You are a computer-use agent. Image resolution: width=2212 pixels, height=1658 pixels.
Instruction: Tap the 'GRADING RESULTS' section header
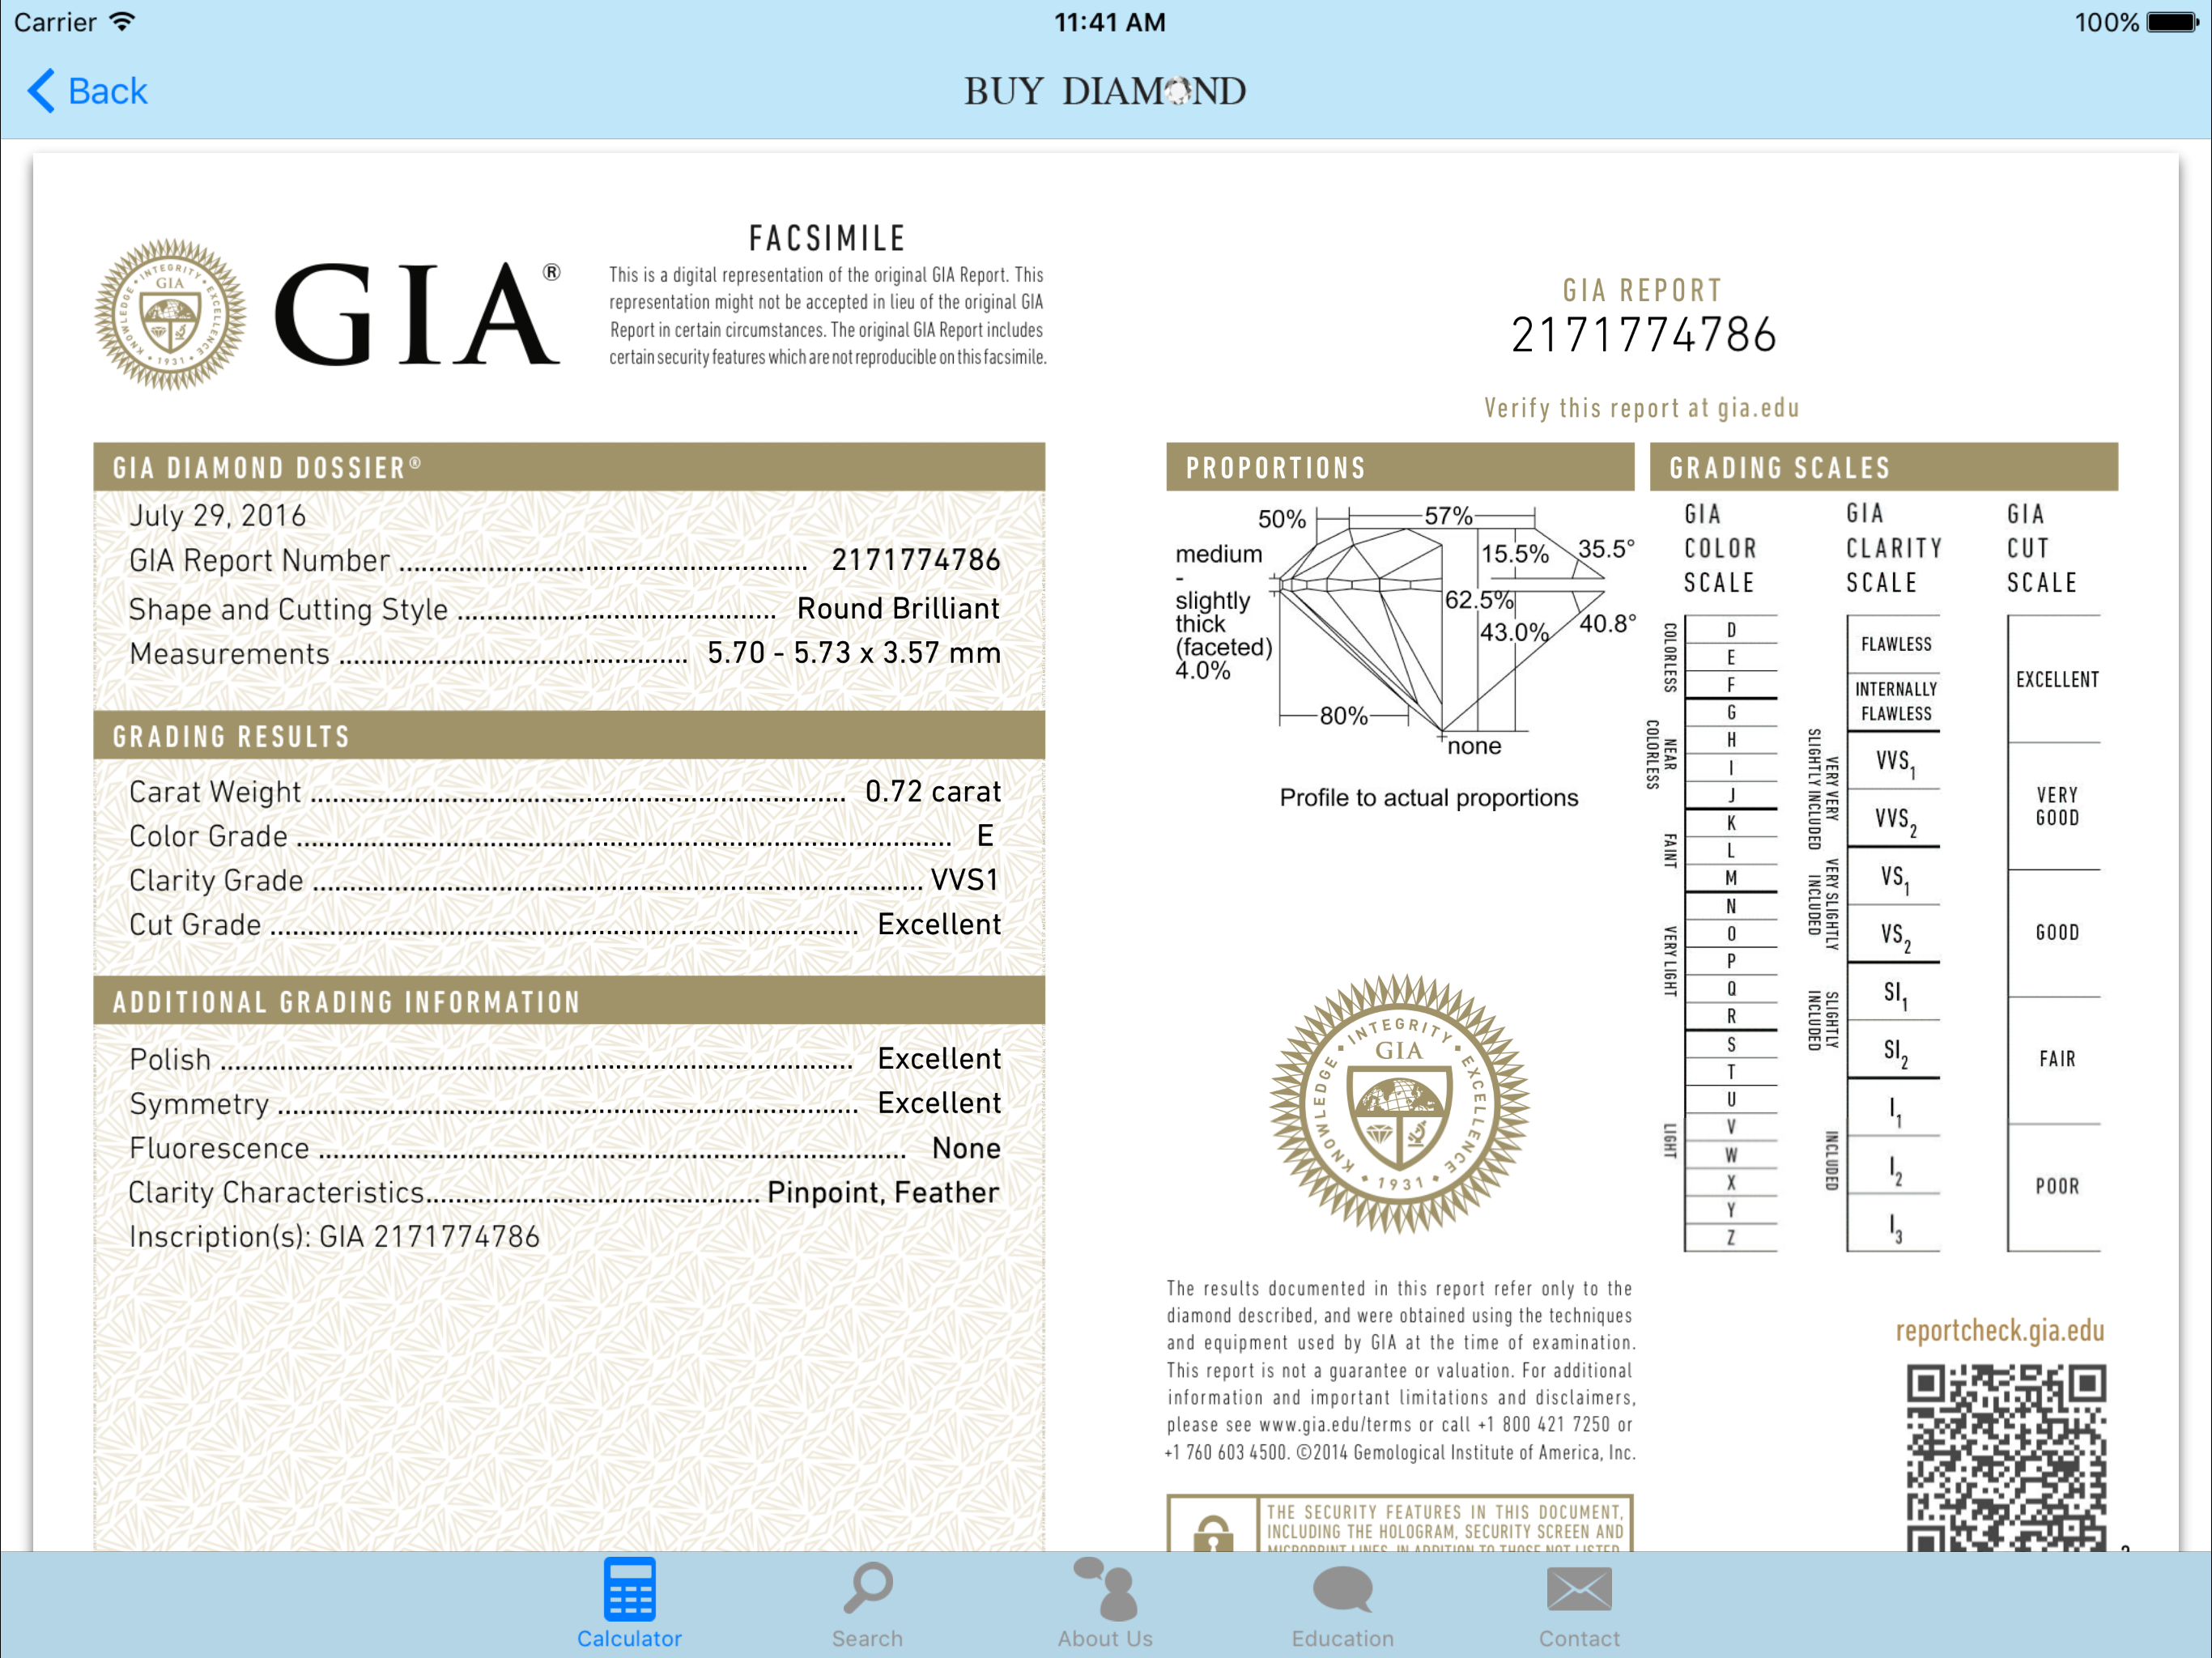[569, 736]
